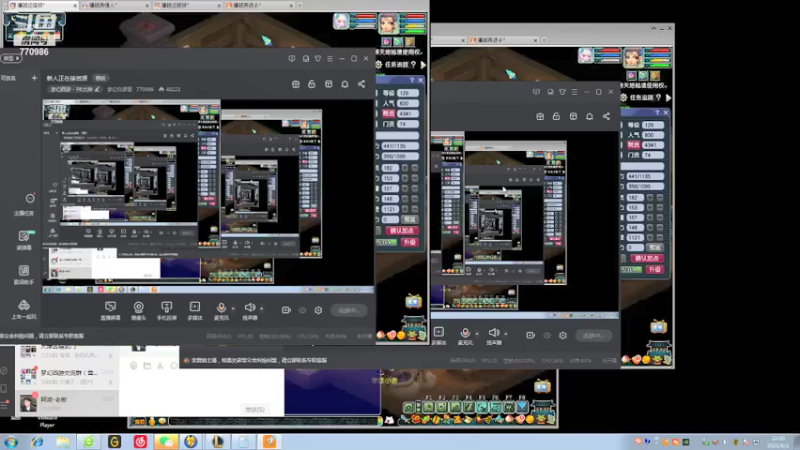
Task: Click the 修改 button beside the stream title
Action: [101, 78]
